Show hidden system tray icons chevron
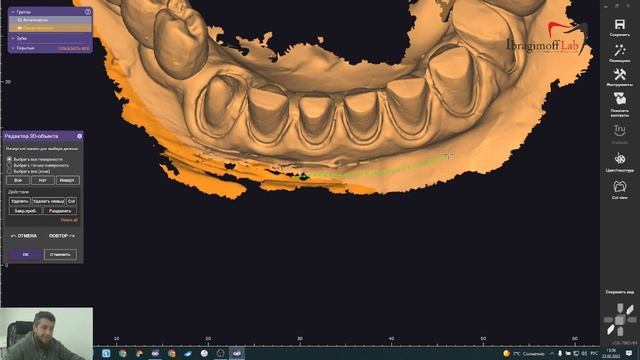This screenshot has height=360, width=640. point(552,353)
